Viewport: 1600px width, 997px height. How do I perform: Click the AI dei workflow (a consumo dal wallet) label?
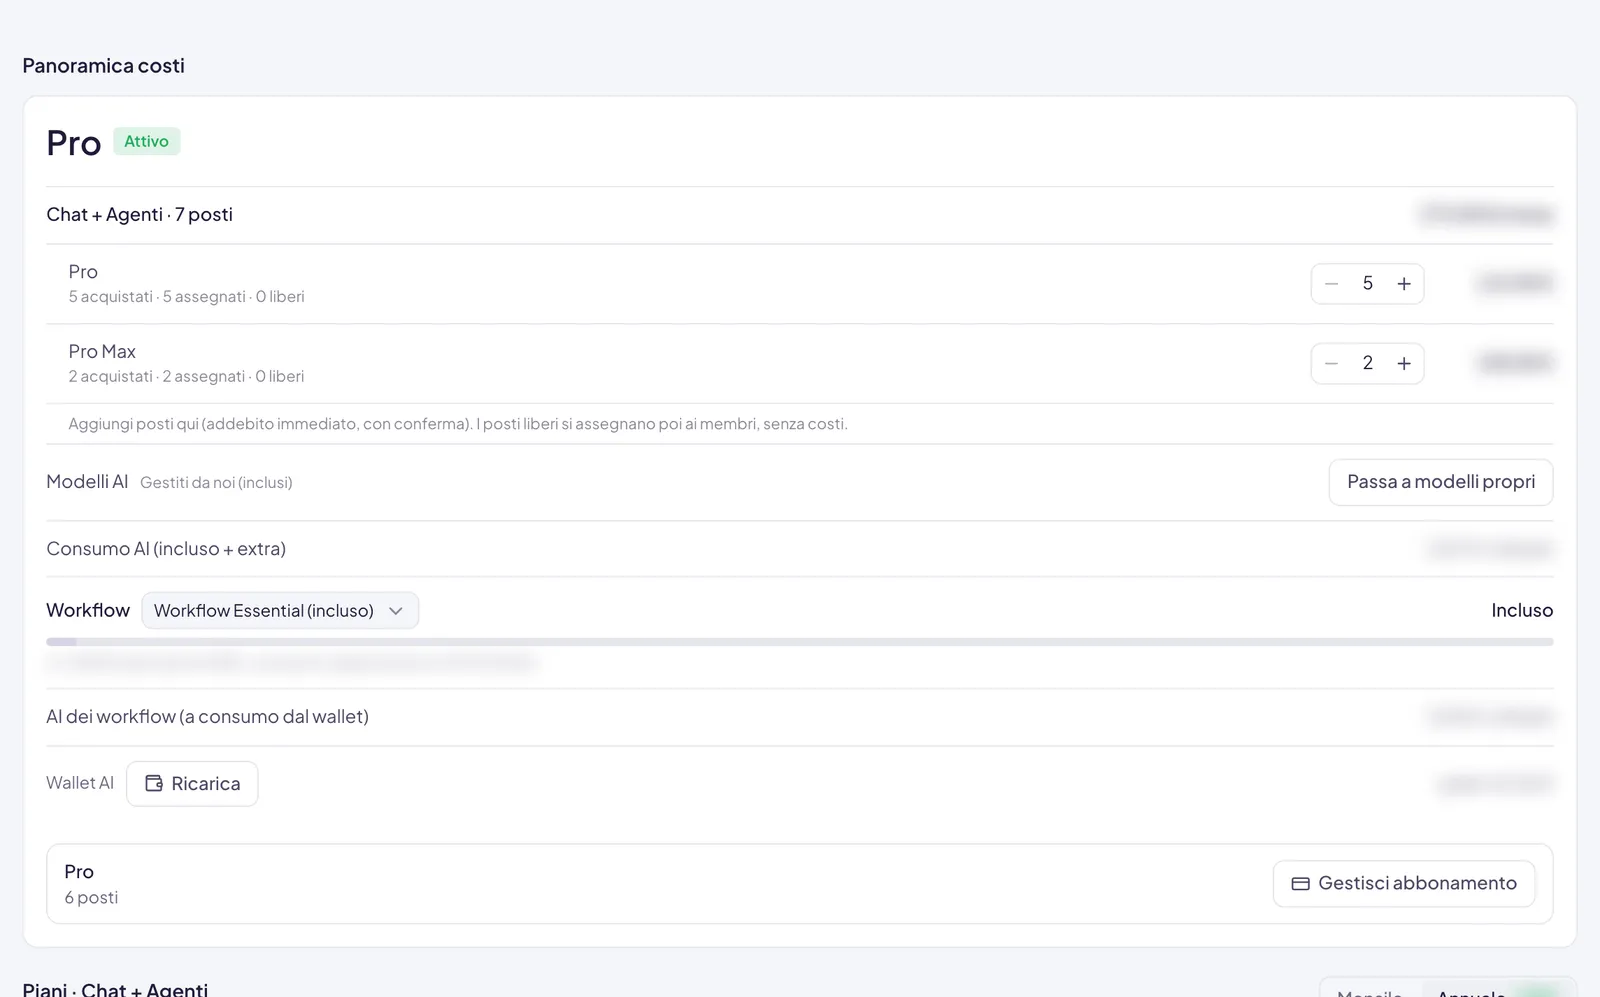[207, 717]
